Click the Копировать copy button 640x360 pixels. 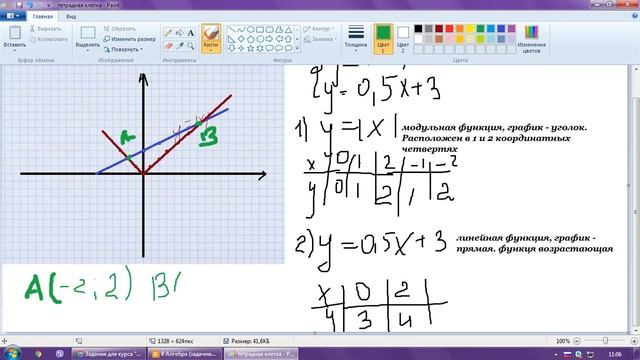coord(49,39)
